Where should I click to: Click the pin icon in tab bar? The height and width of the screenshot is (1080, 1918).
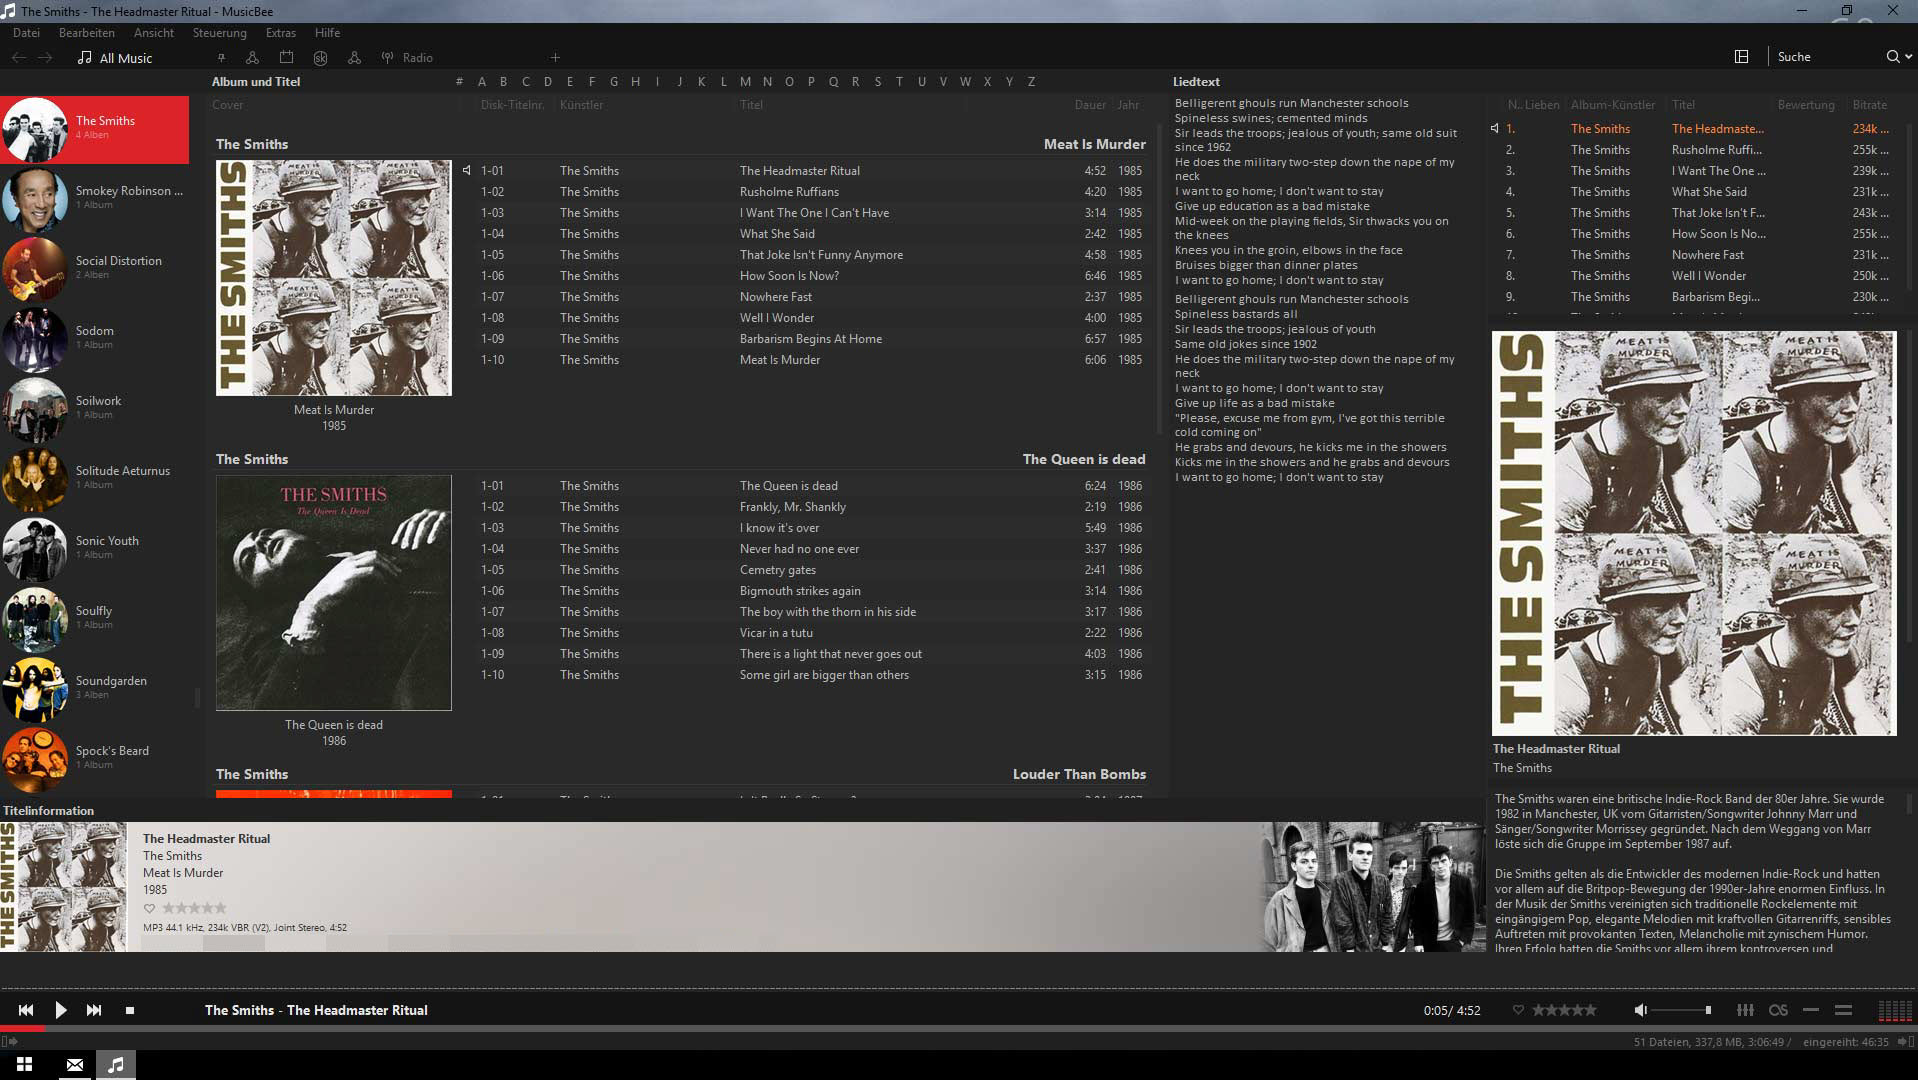click(221, 58)
